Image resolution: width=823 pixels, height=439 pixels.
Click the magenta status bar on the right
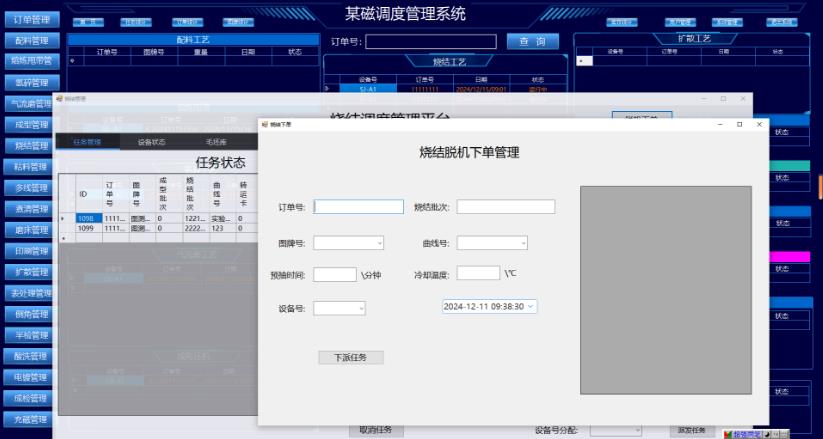[x=791, y=257]
